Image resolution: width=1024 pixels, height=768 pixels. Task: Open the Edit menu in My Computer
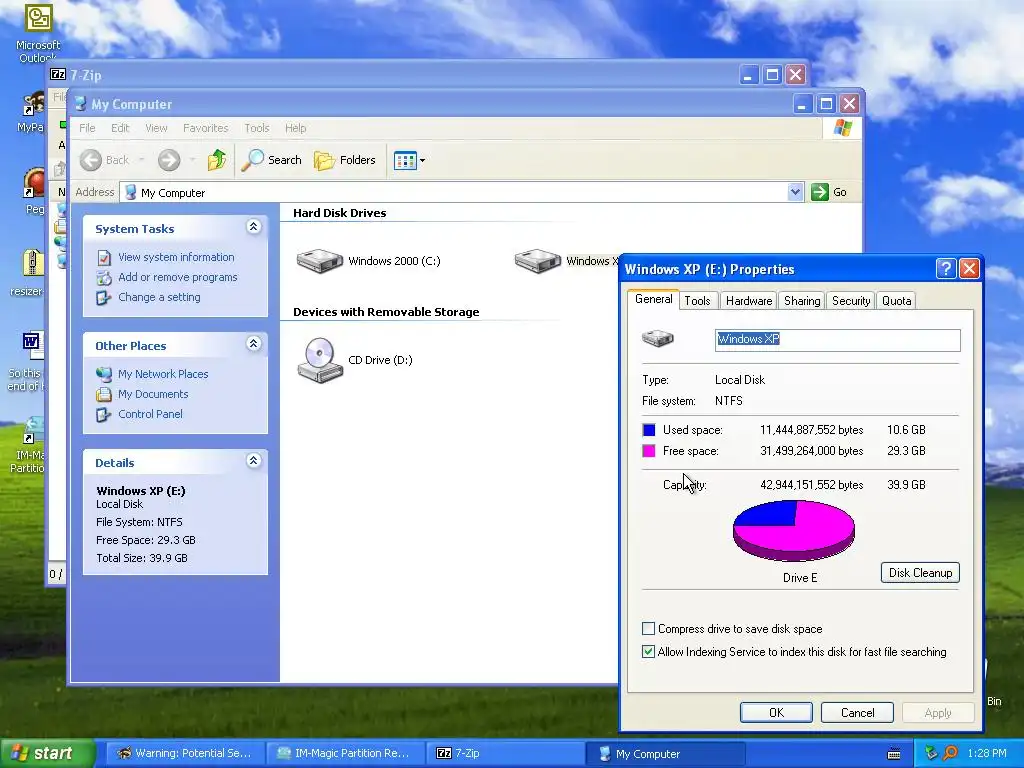pos(120,128)
